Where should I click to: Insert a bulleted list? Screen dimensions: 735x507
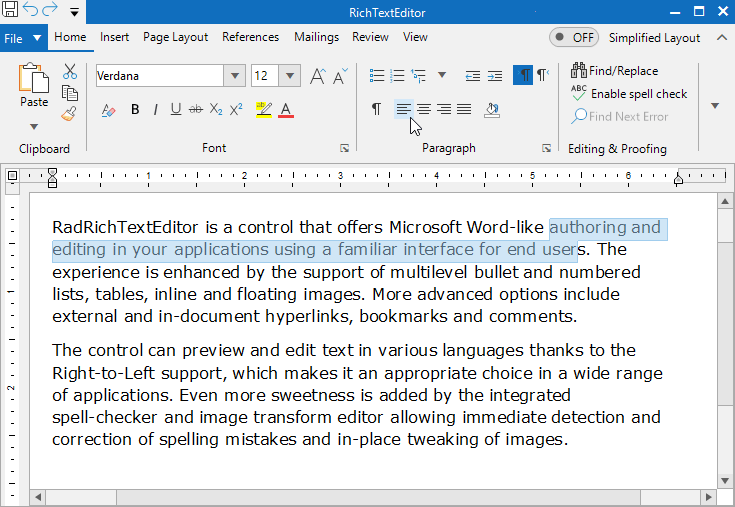(377, 75)
